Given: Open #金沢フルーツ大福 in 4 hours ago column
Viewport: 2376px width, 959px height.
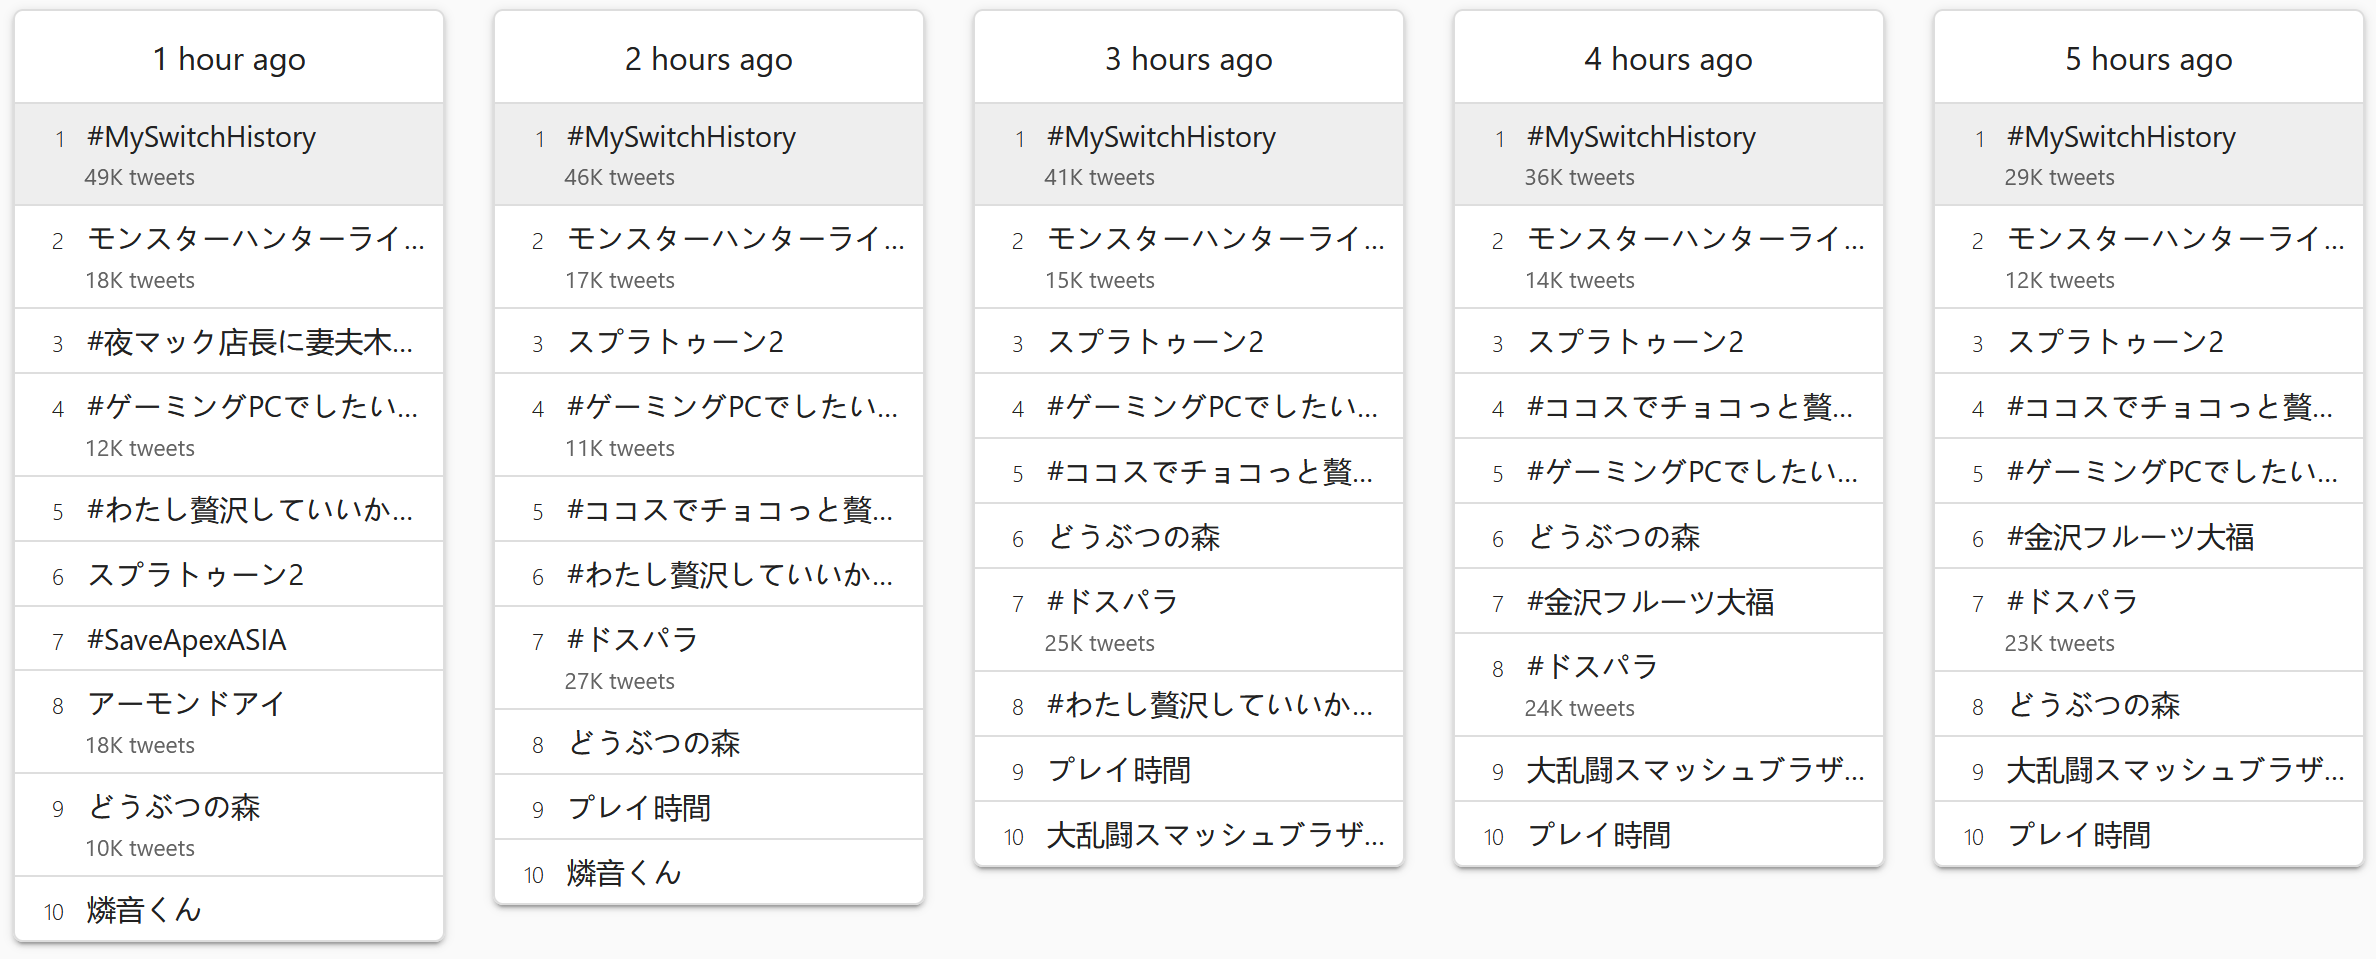Looking at the screenshot, I should point(1650,602).
